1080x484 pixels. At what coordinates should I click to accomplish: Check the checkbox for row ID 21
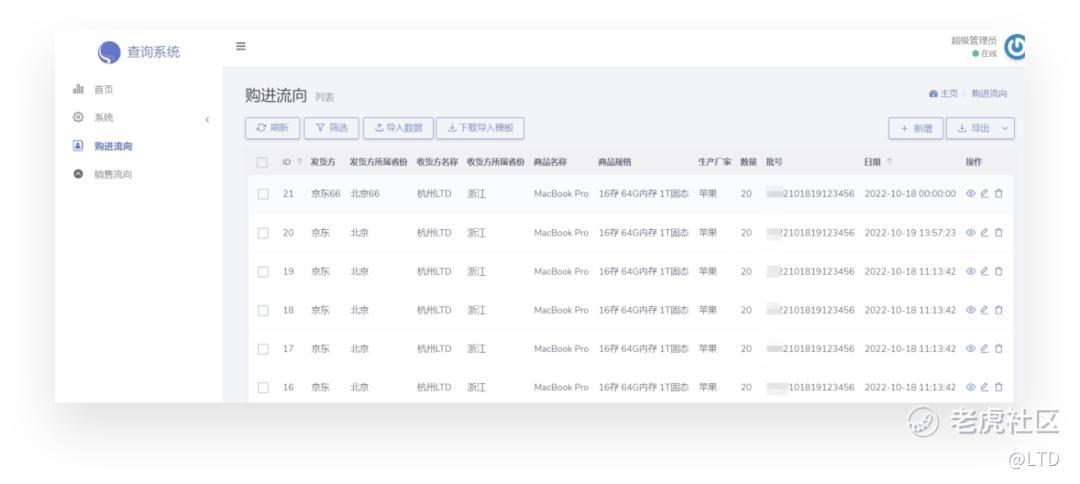pyautogui.click(x=263, y=194)
